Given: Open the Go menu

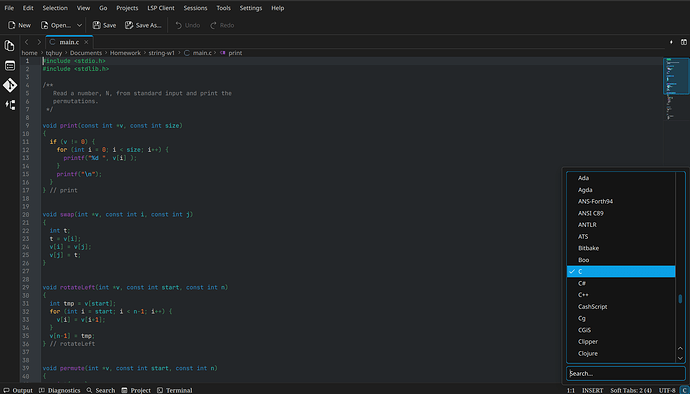Looking at the screenshot, I should [103, 8].
